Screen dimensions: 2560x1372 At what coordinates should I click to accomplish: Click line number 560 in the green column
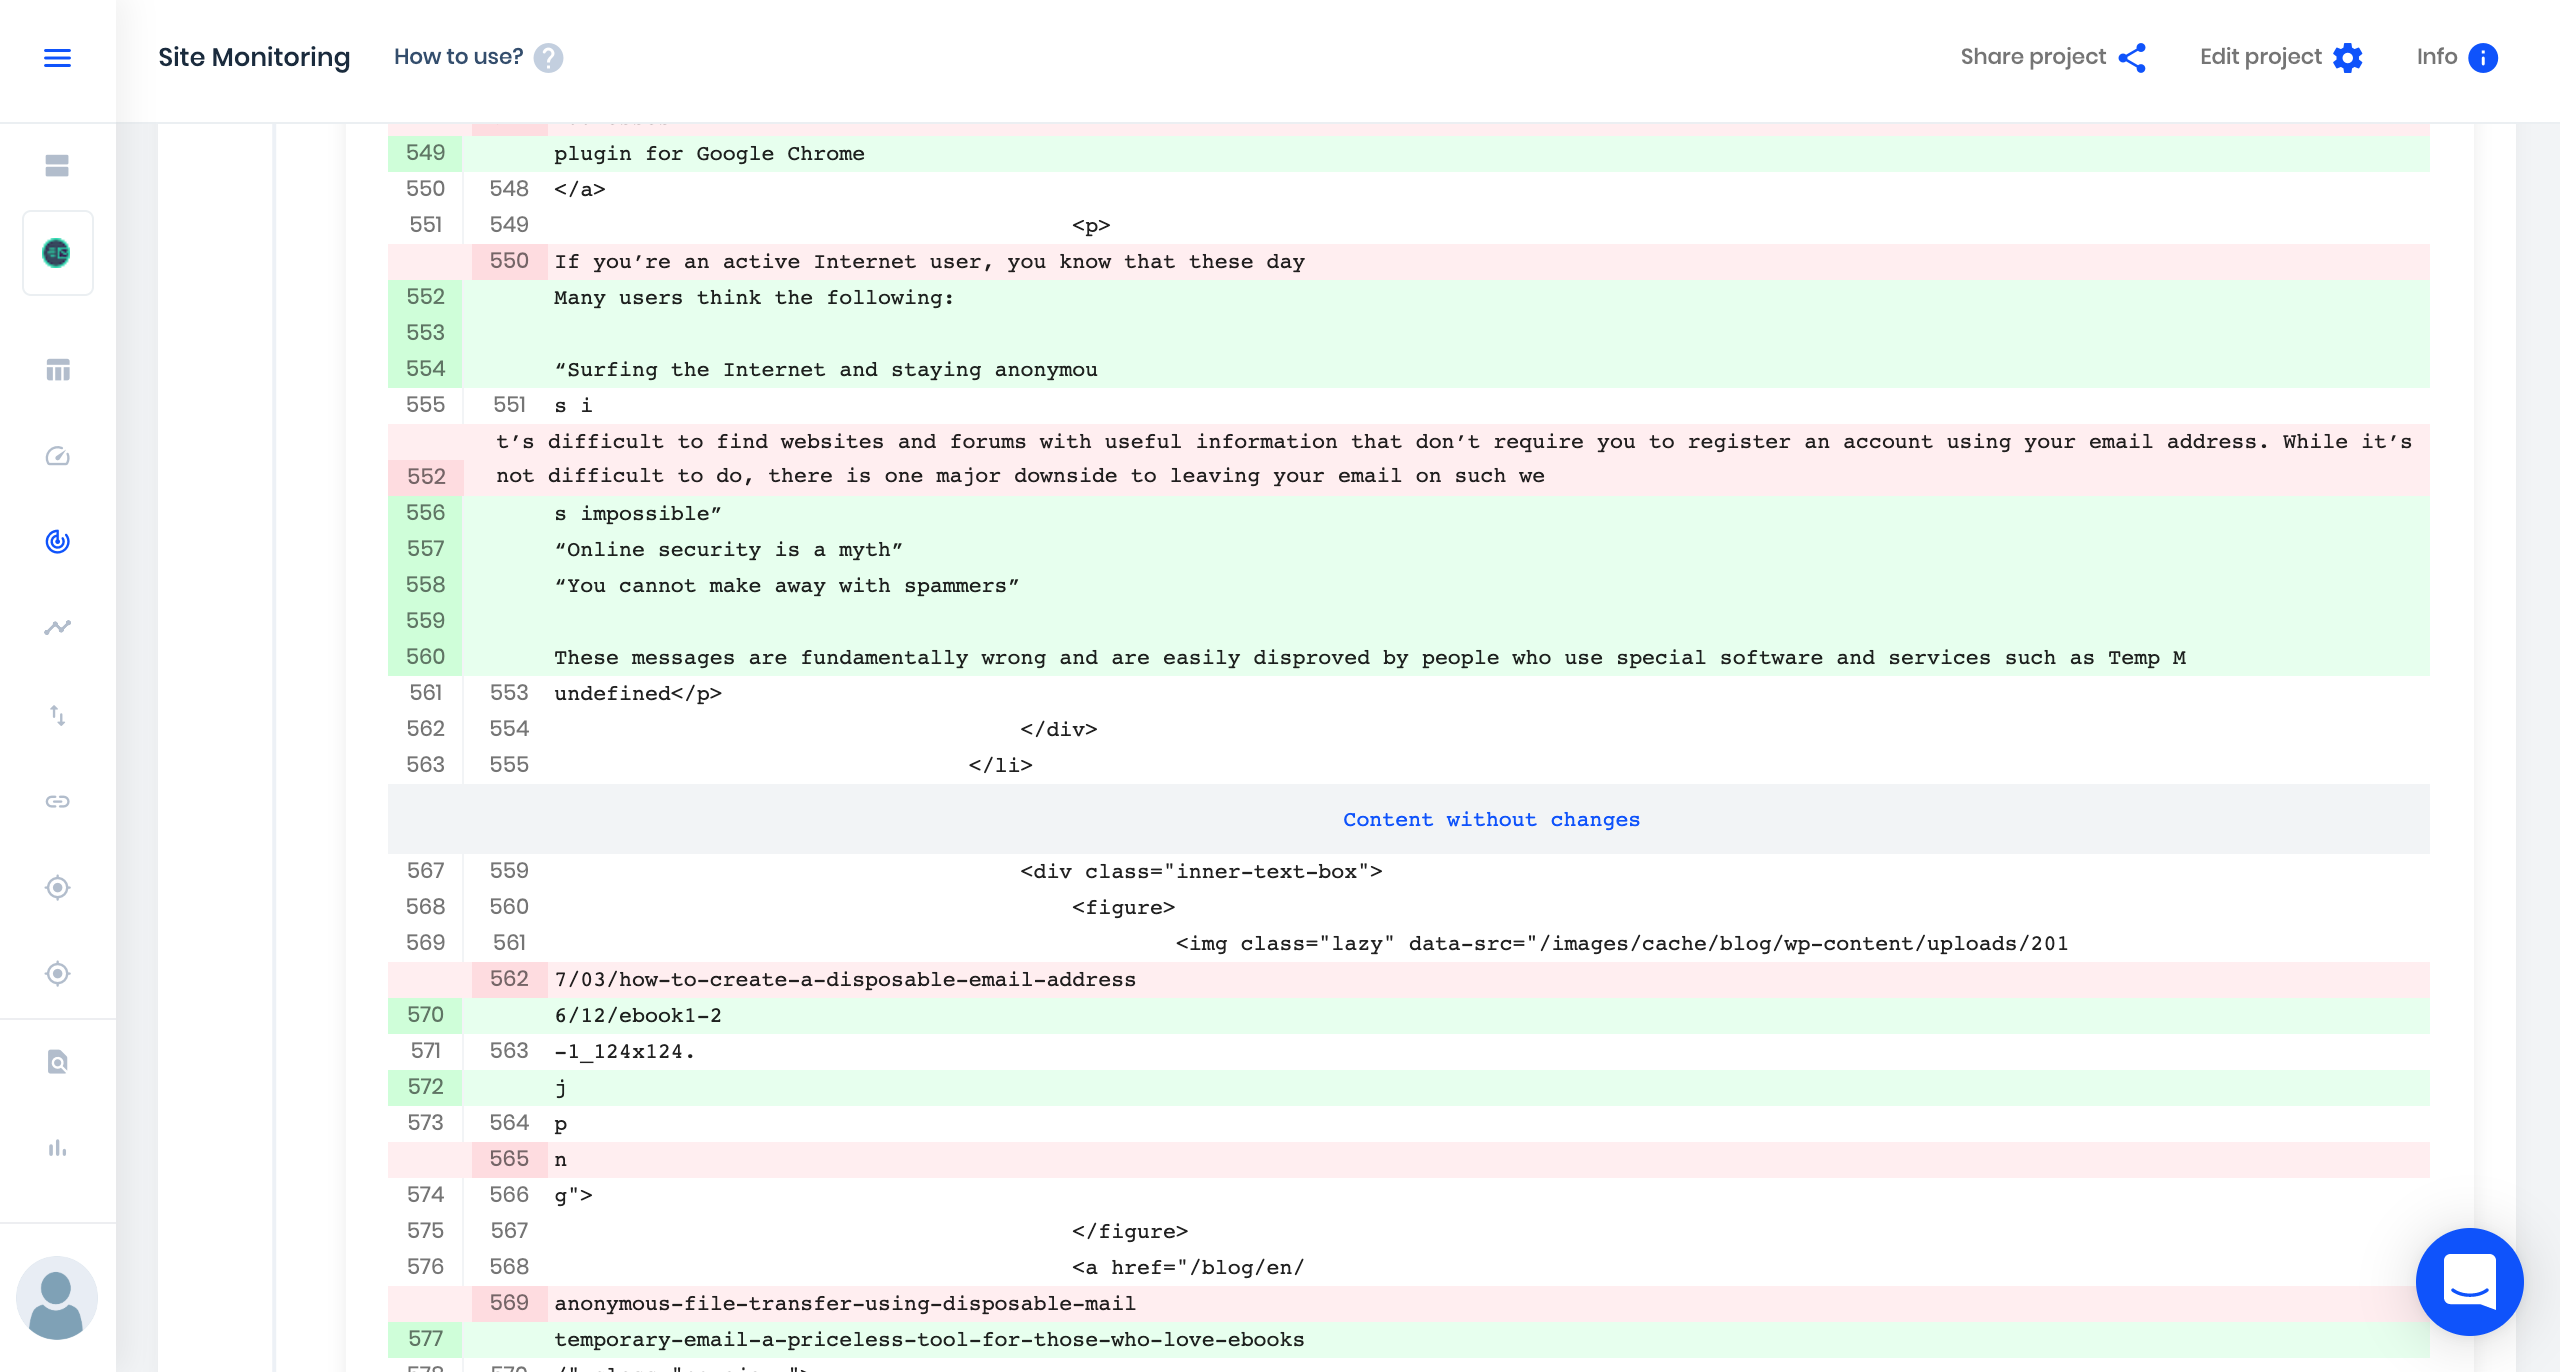(x=426, y=657)
